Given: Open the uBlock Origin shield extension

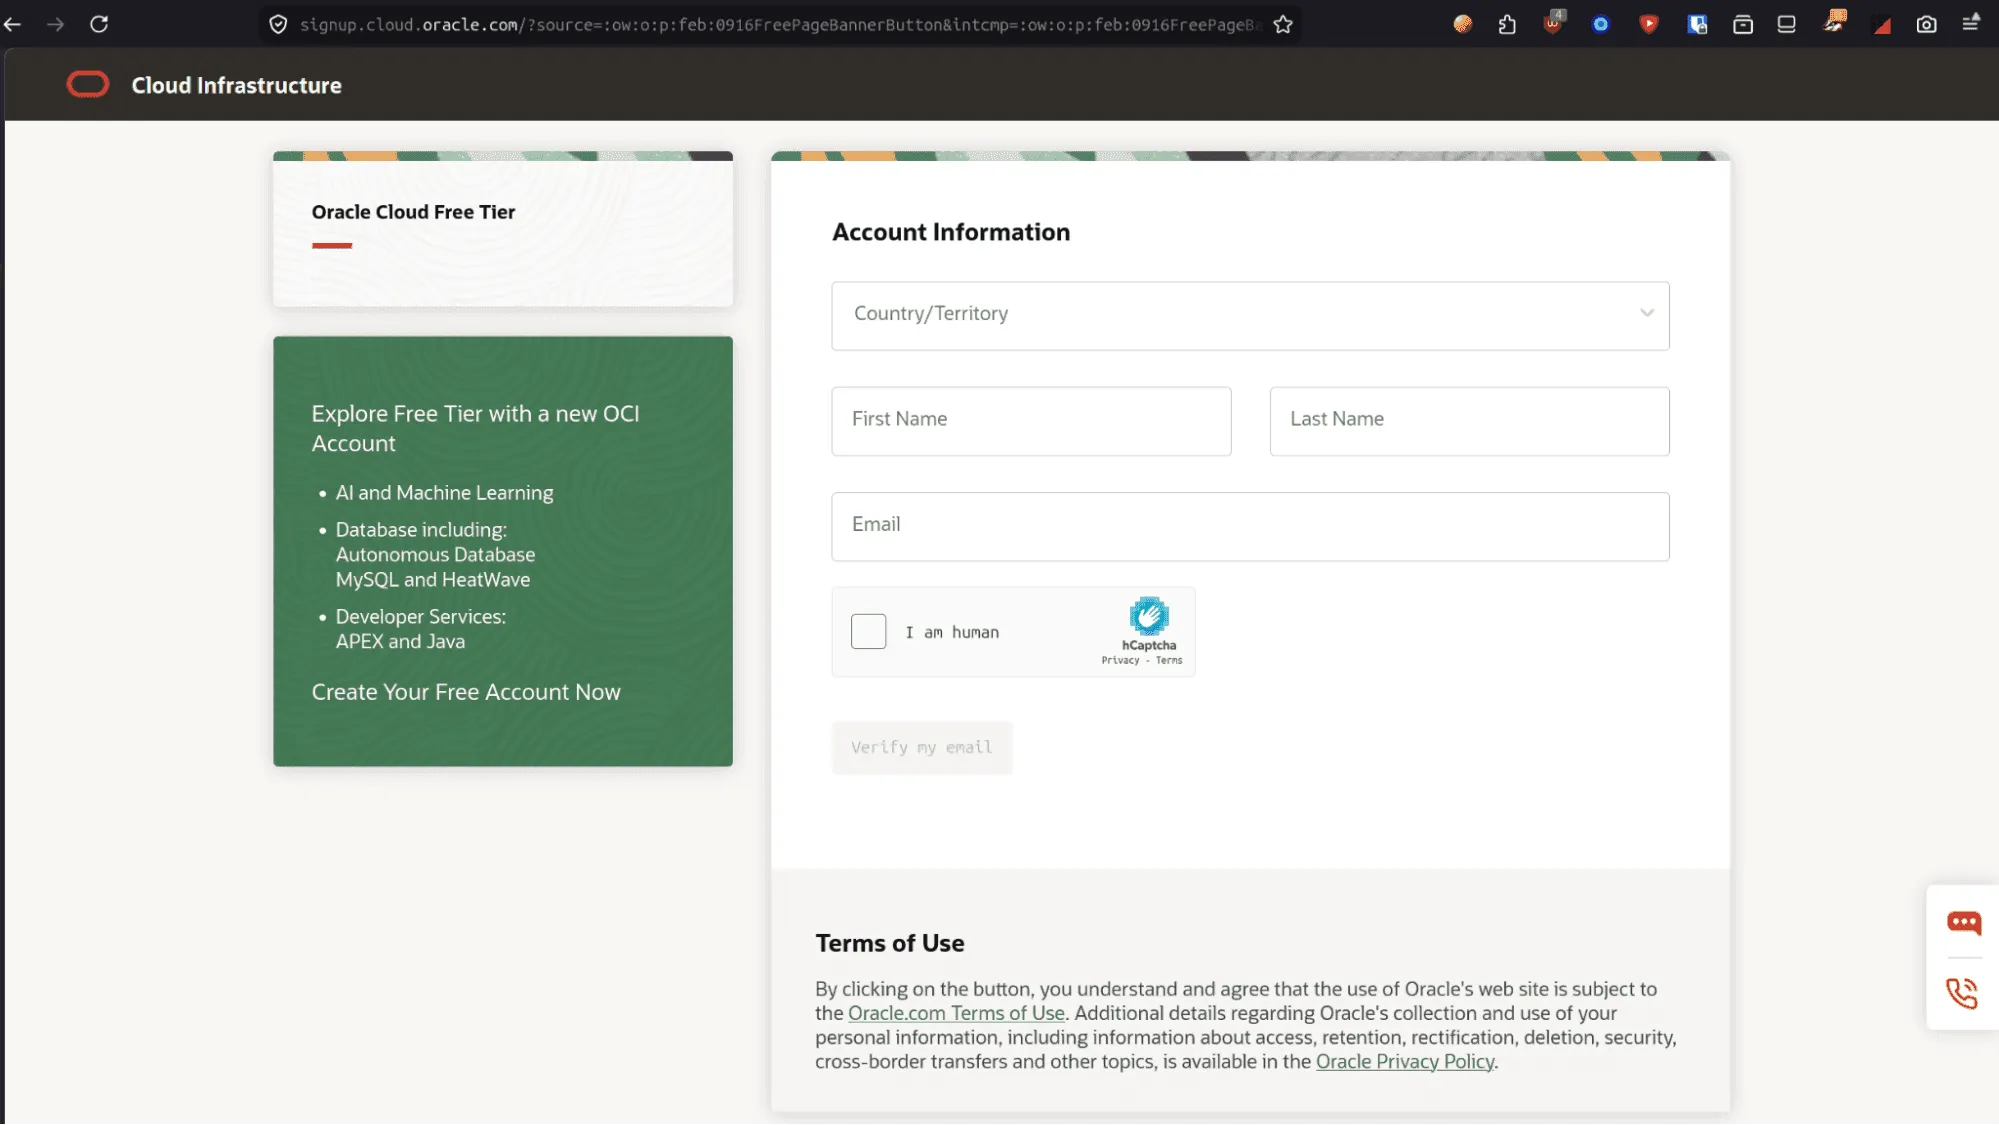Looking at the screenshot, I should 1553,23.
